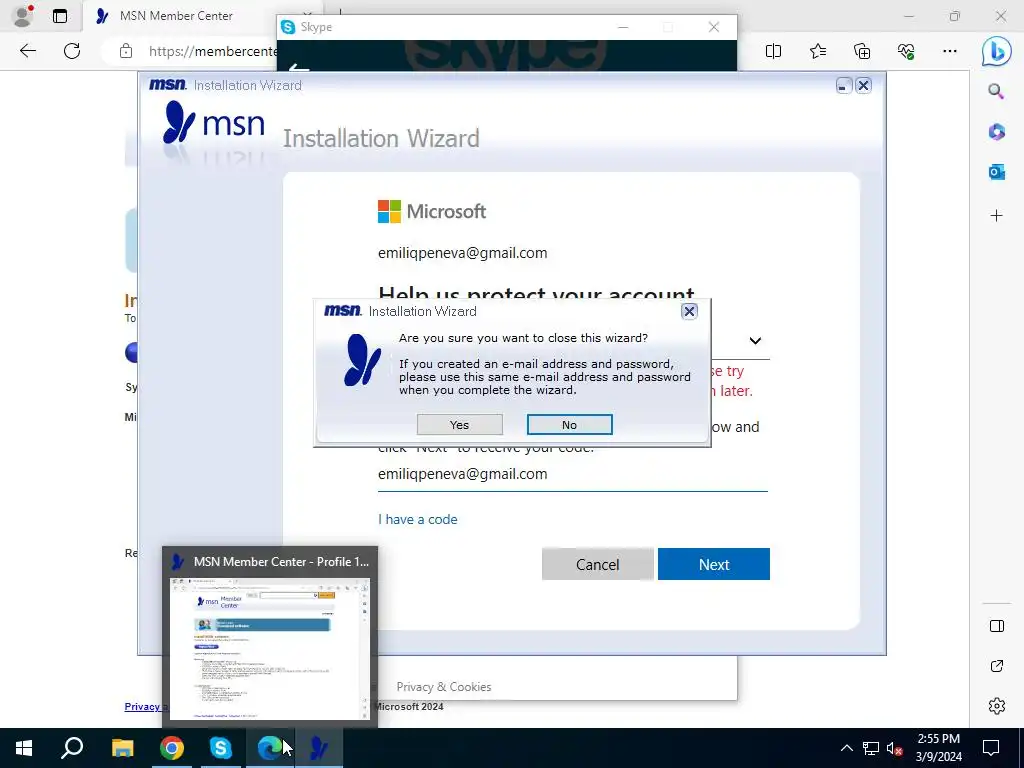Click the Edge back navigation arrow

point(28,51)
